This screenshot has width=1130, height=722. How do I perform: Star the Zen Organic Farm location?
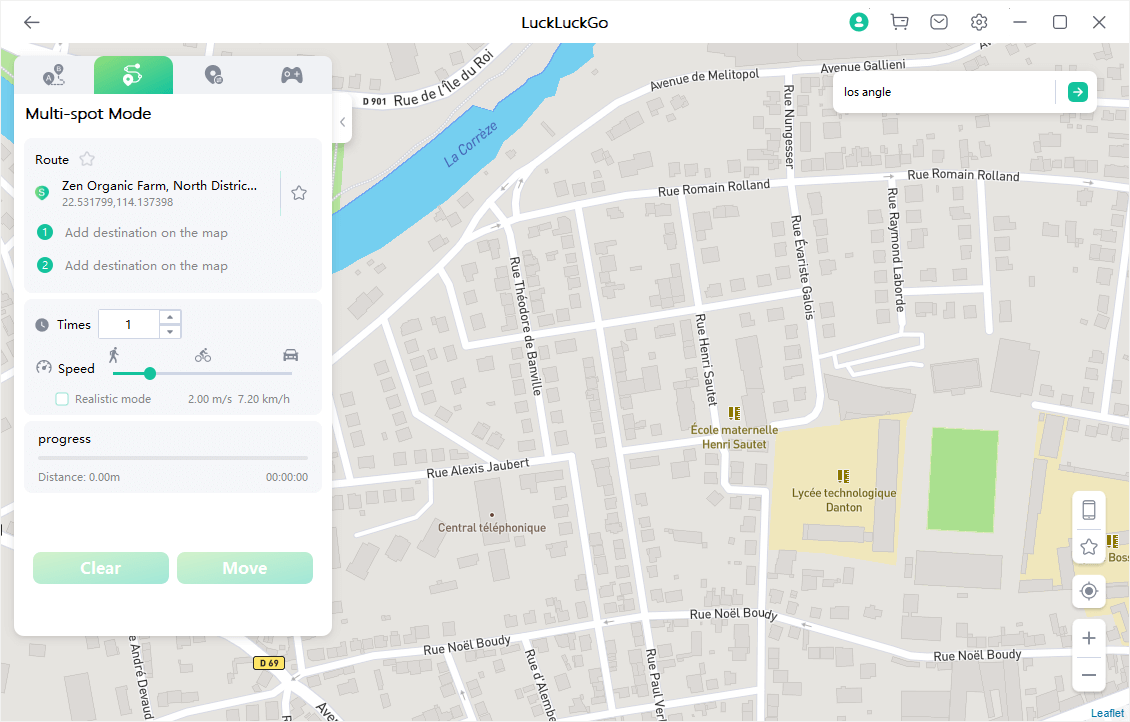click(299, 193)
